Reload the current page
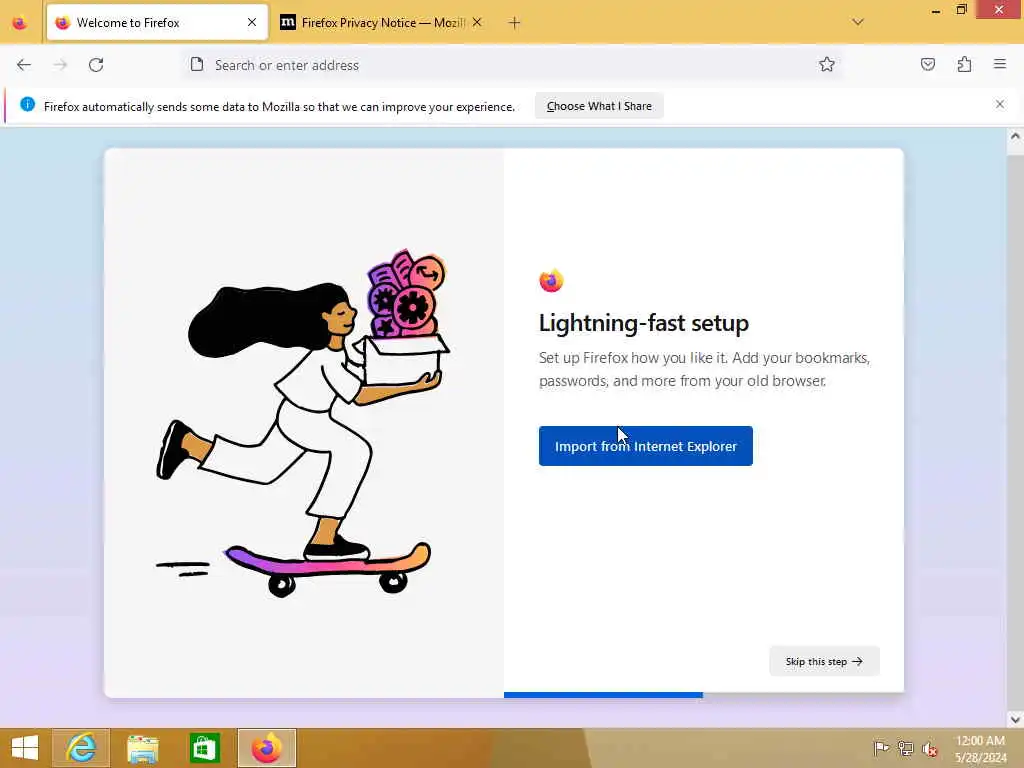Viewport: 1024px width, 768px height. tap(96, 65)
